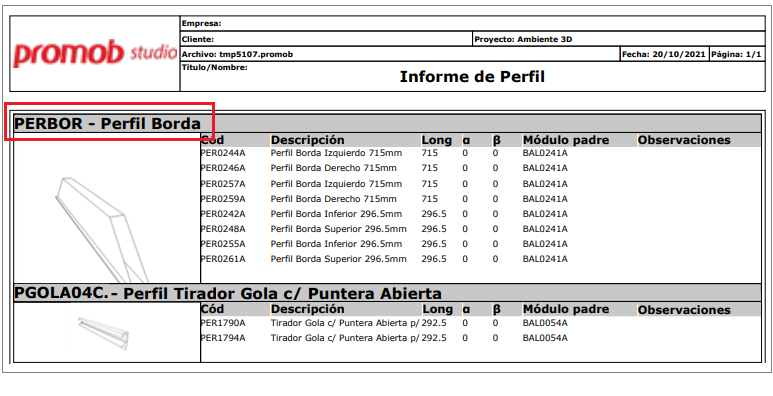Select the 'PERBOR - Perfil Borda' section heading

coord(107,123)
